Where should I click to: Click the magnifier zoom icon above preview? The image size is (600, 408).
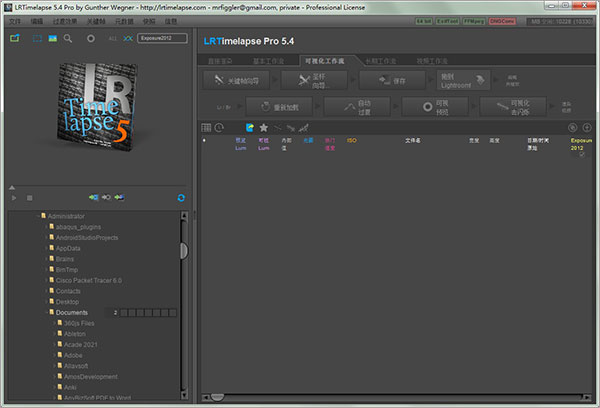pos(68,38)
